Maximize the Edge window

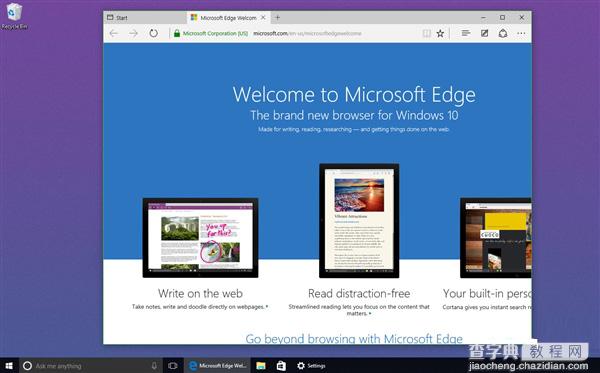coord(502,18)
